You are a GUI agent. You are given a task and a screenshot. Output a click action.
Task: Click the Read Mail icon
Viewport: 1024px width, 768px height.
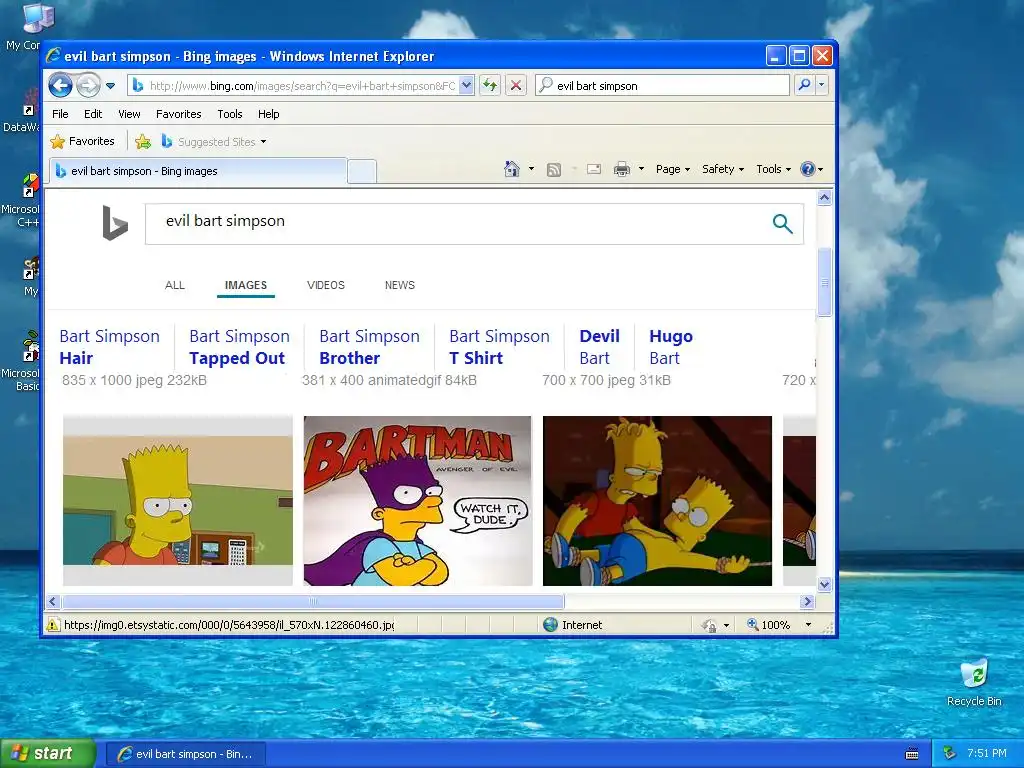594,169
